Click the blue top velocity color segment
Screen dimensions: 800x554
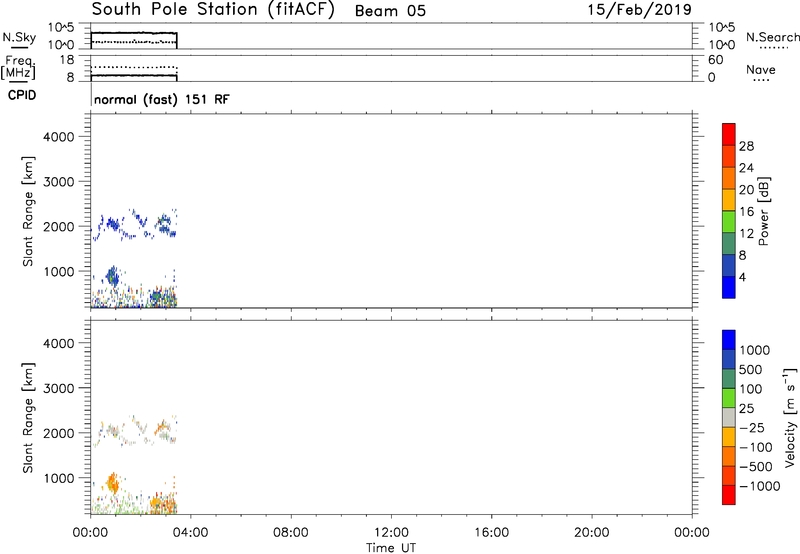point(729,340)
